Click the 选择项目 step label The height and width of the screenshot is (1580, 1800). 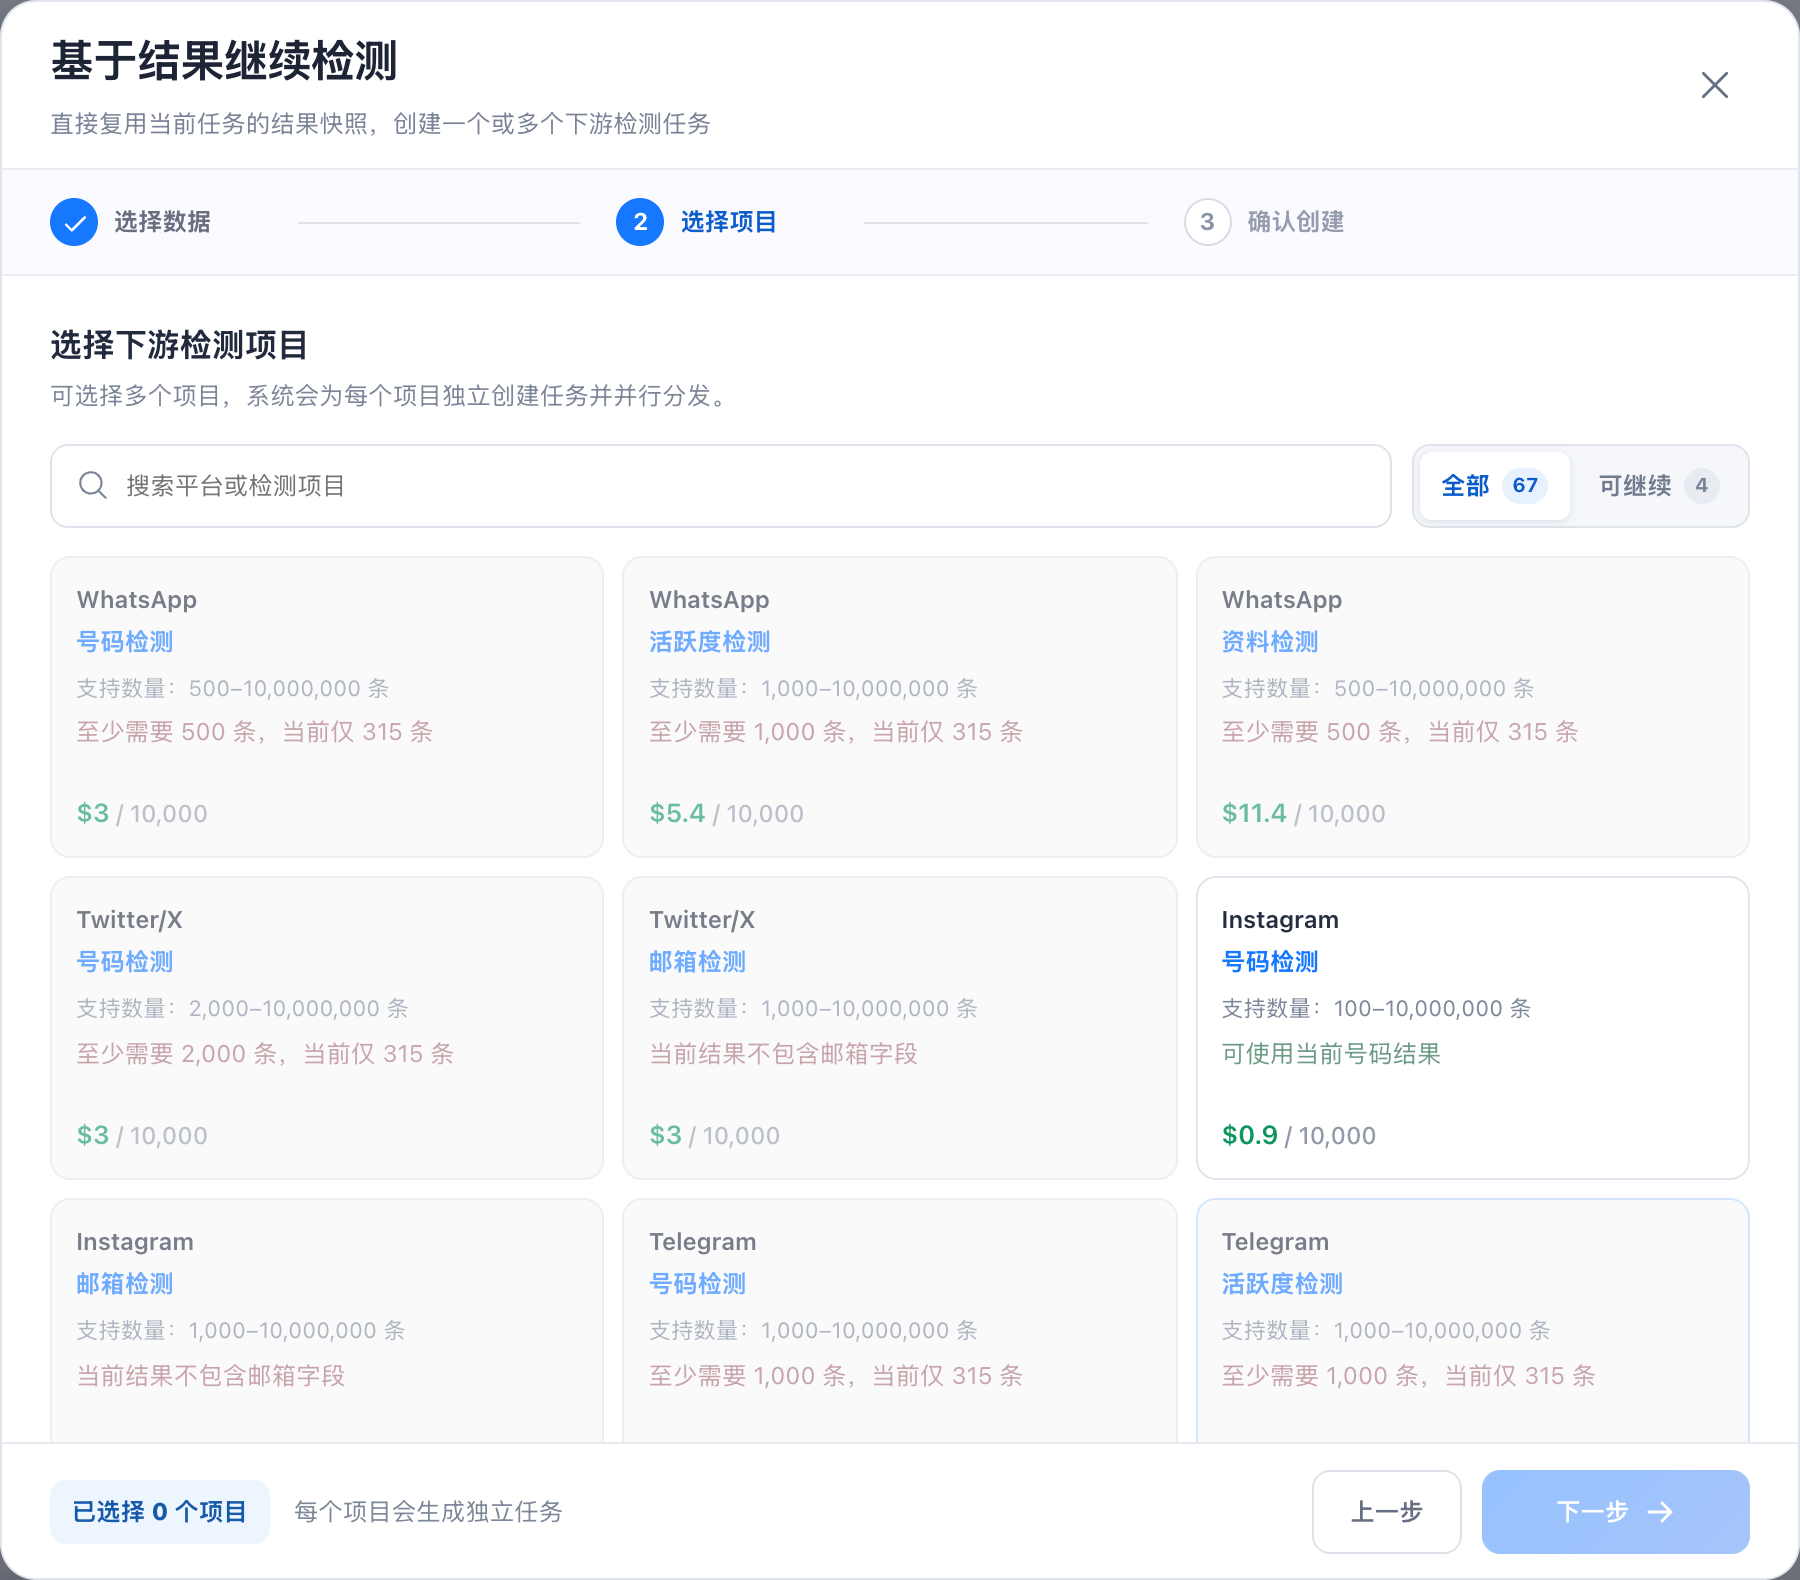point(729,222)
